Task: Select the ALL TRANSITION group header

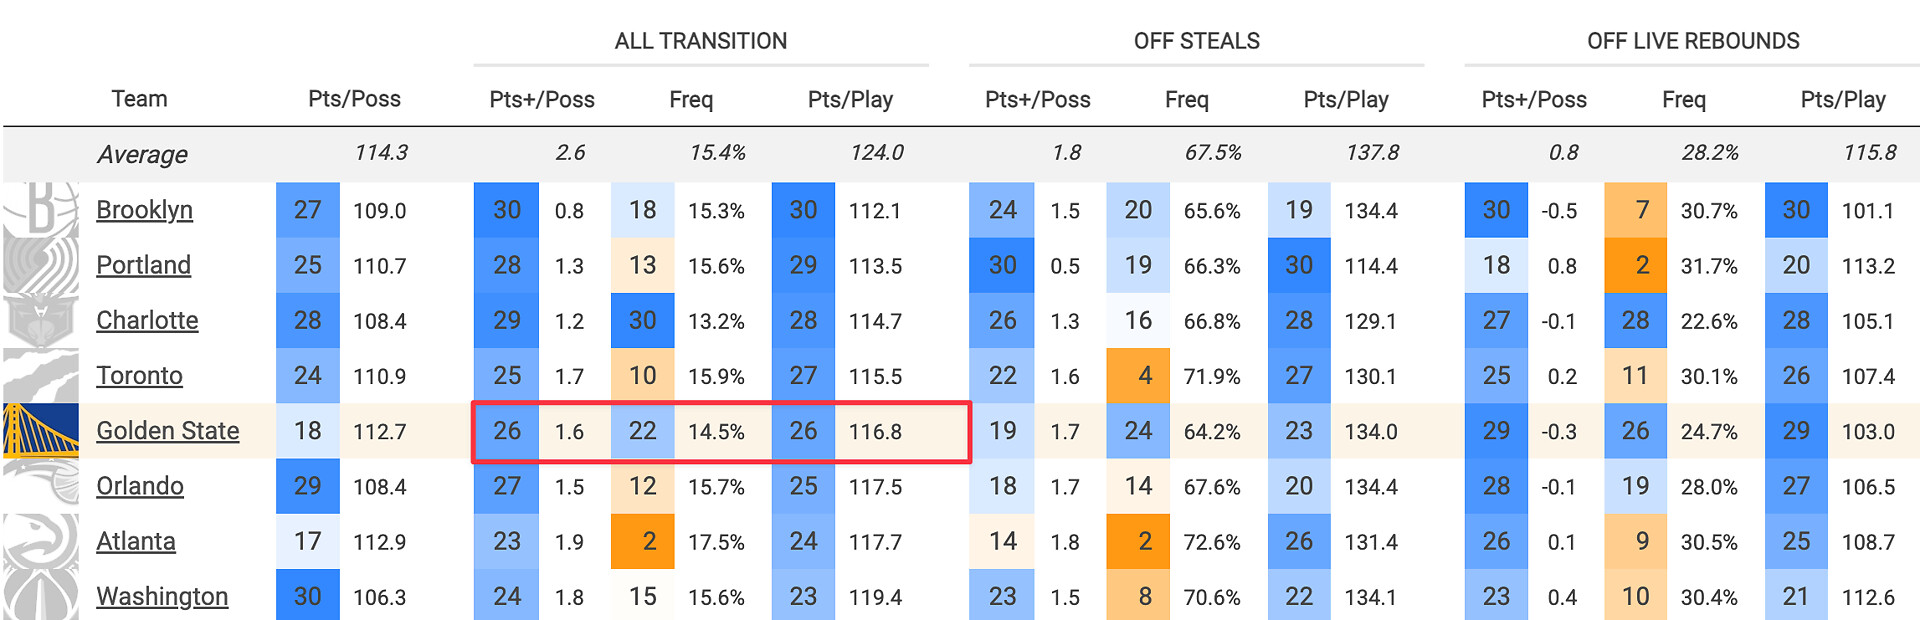Action: [701, 41]
